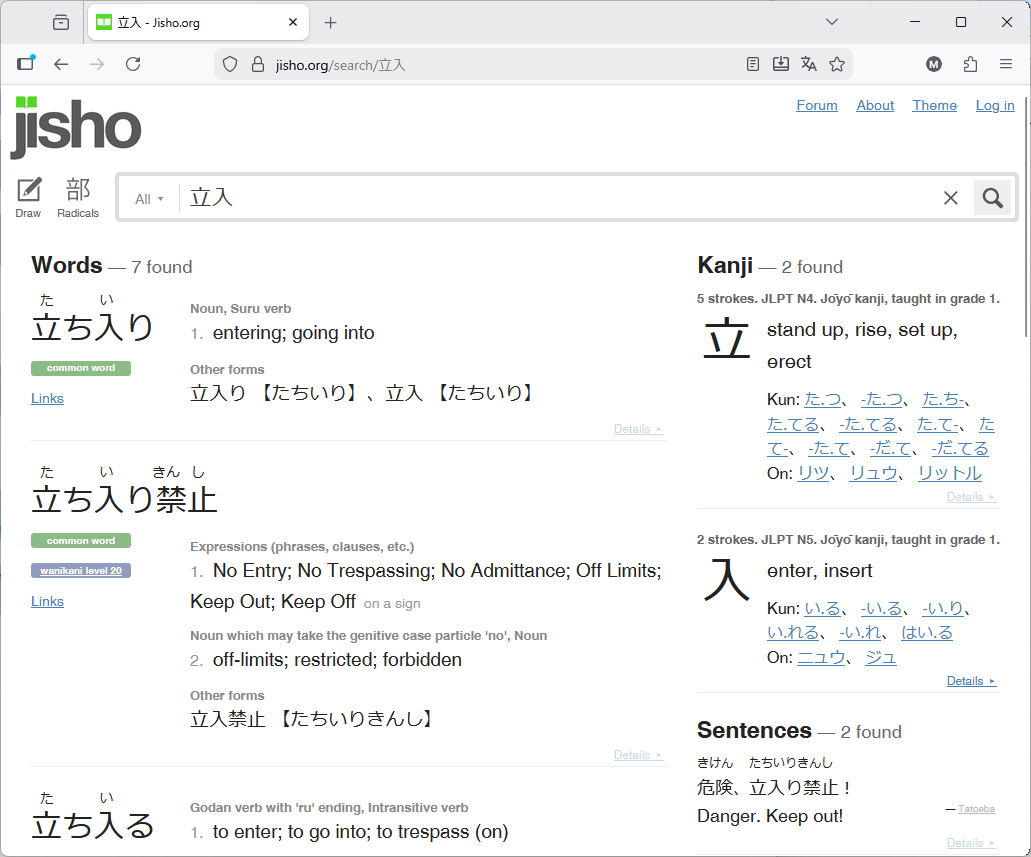
Task: Select the 立入 Jisho.org tab
Action: (190, 21)
